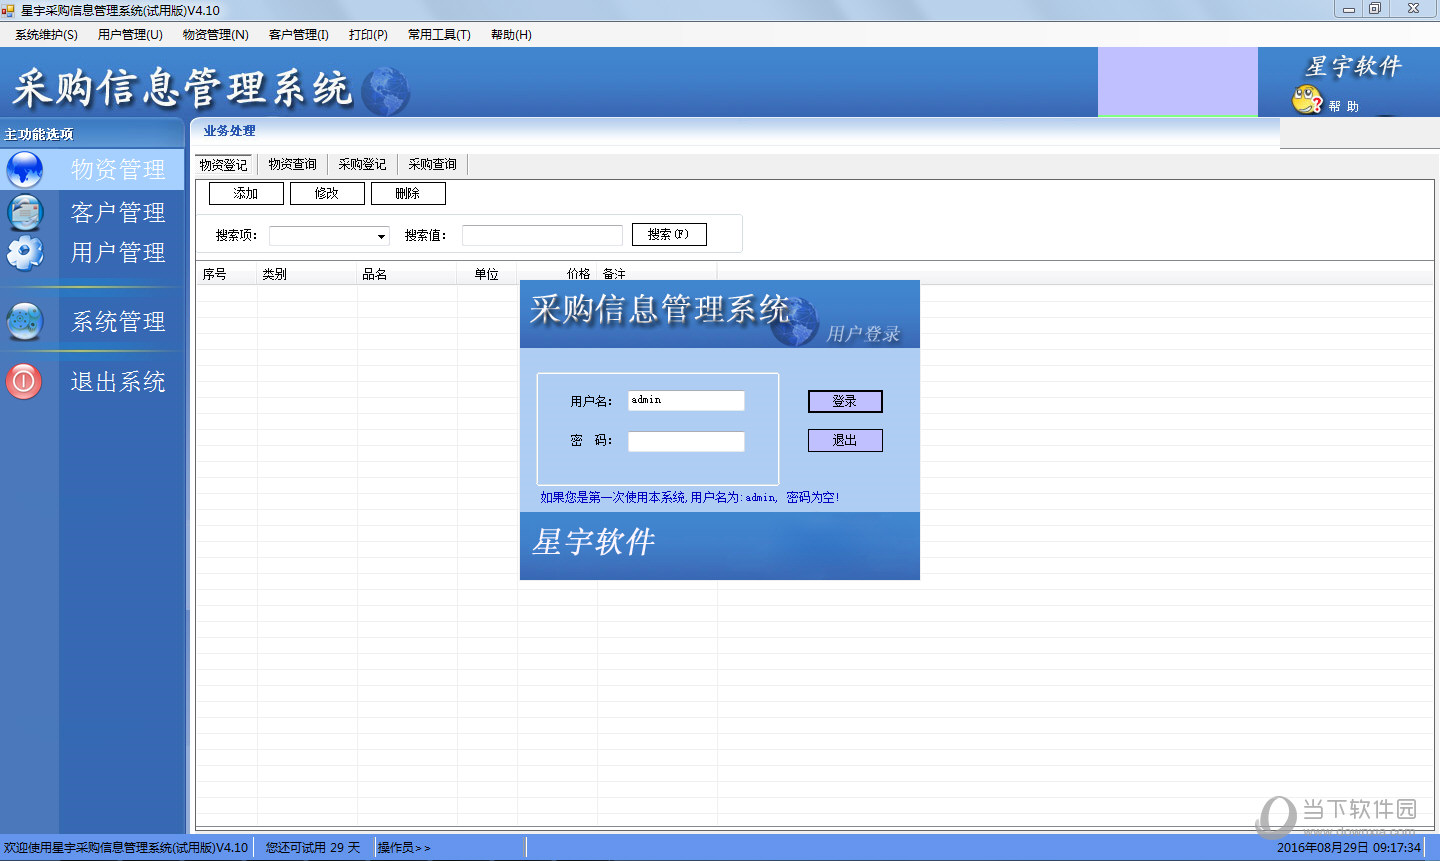This screenshot has height=861, width=1440.
Task: Click the 价格 column header
Action: (x=558, y=274)
